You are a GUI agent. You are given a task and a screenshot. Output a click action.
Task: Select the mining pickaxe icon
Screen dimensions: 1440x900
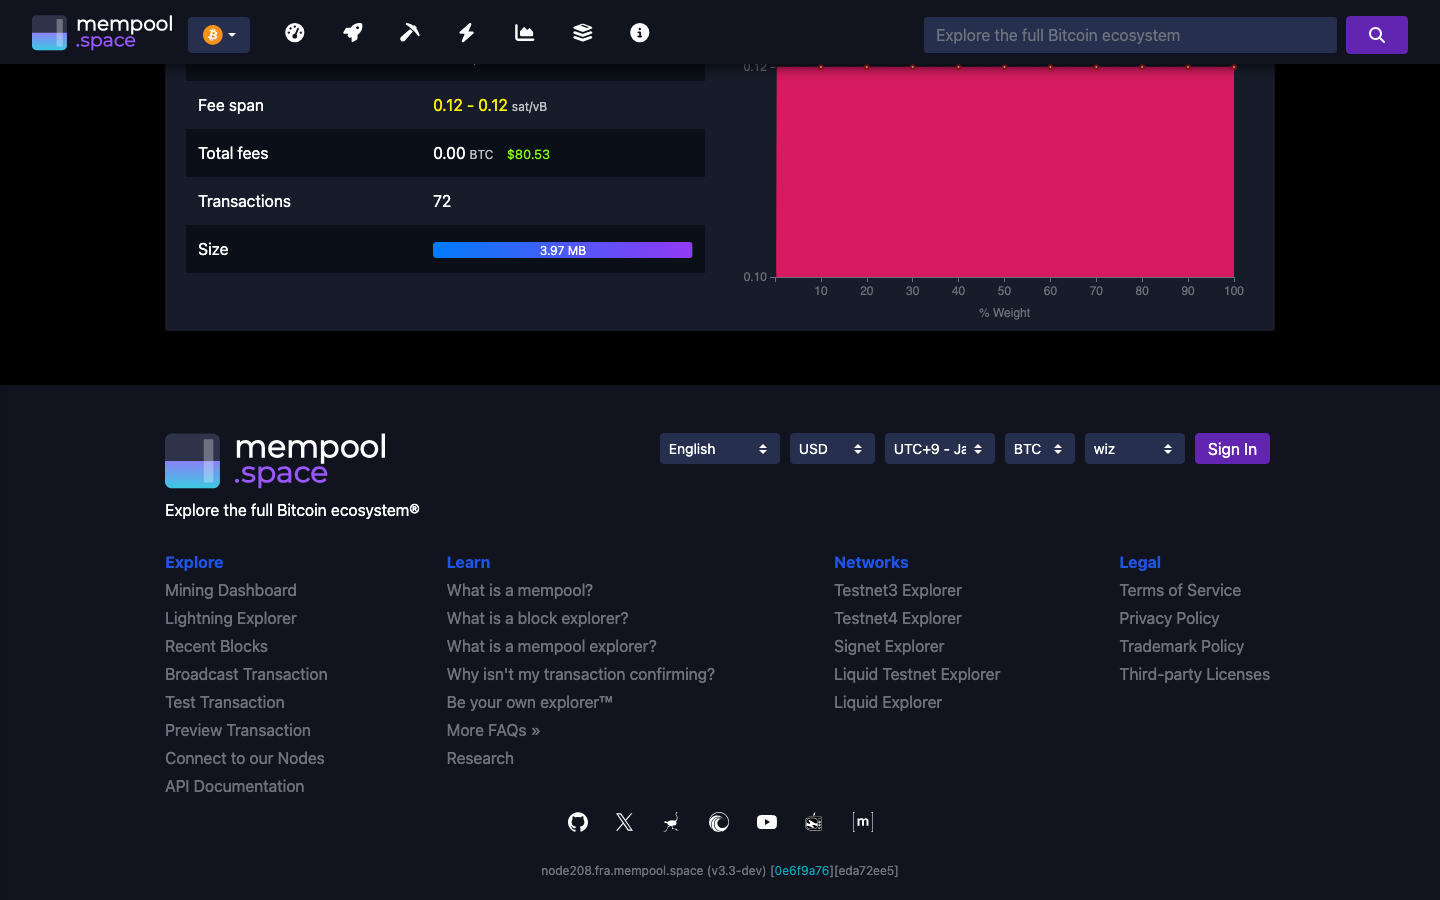point(410,32)
